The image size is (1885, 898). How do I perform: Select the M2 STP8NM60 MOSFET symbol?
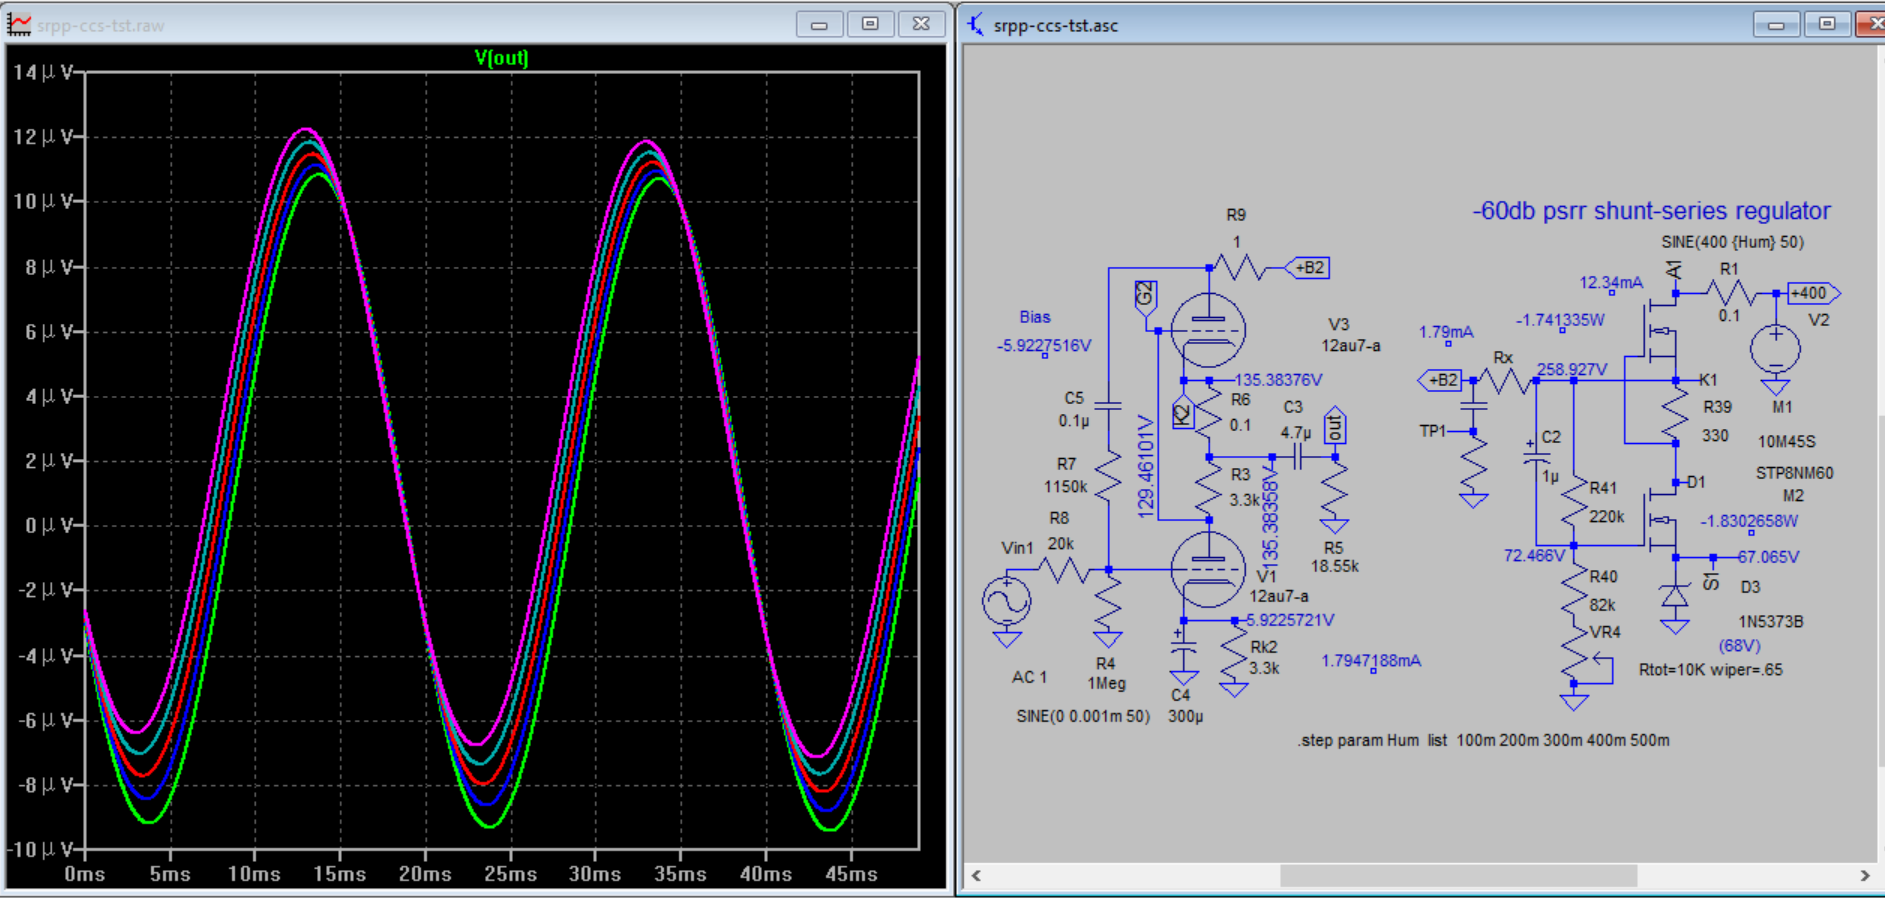1660,520
